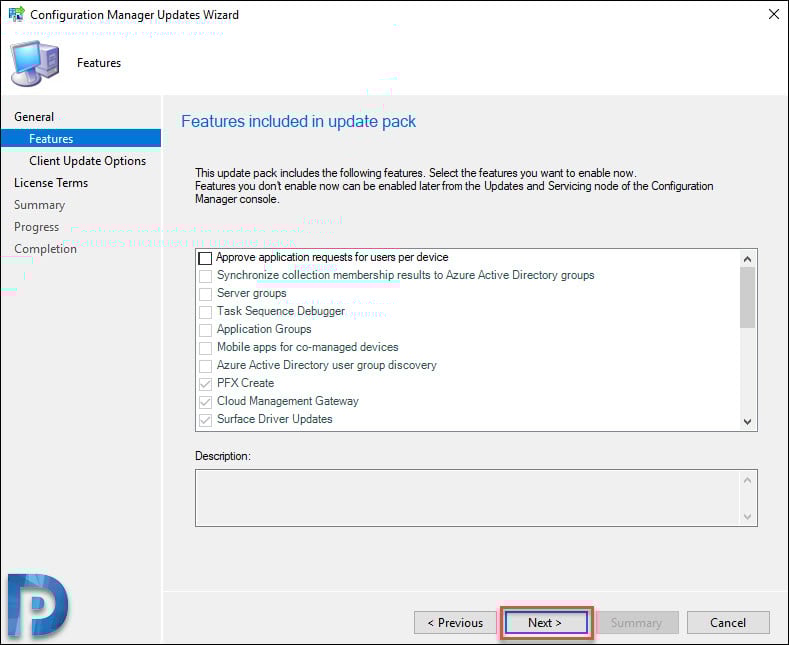Viewport: 789px width, 645px height.
Task: Select the Features wizard step
Action: [81, 138]
